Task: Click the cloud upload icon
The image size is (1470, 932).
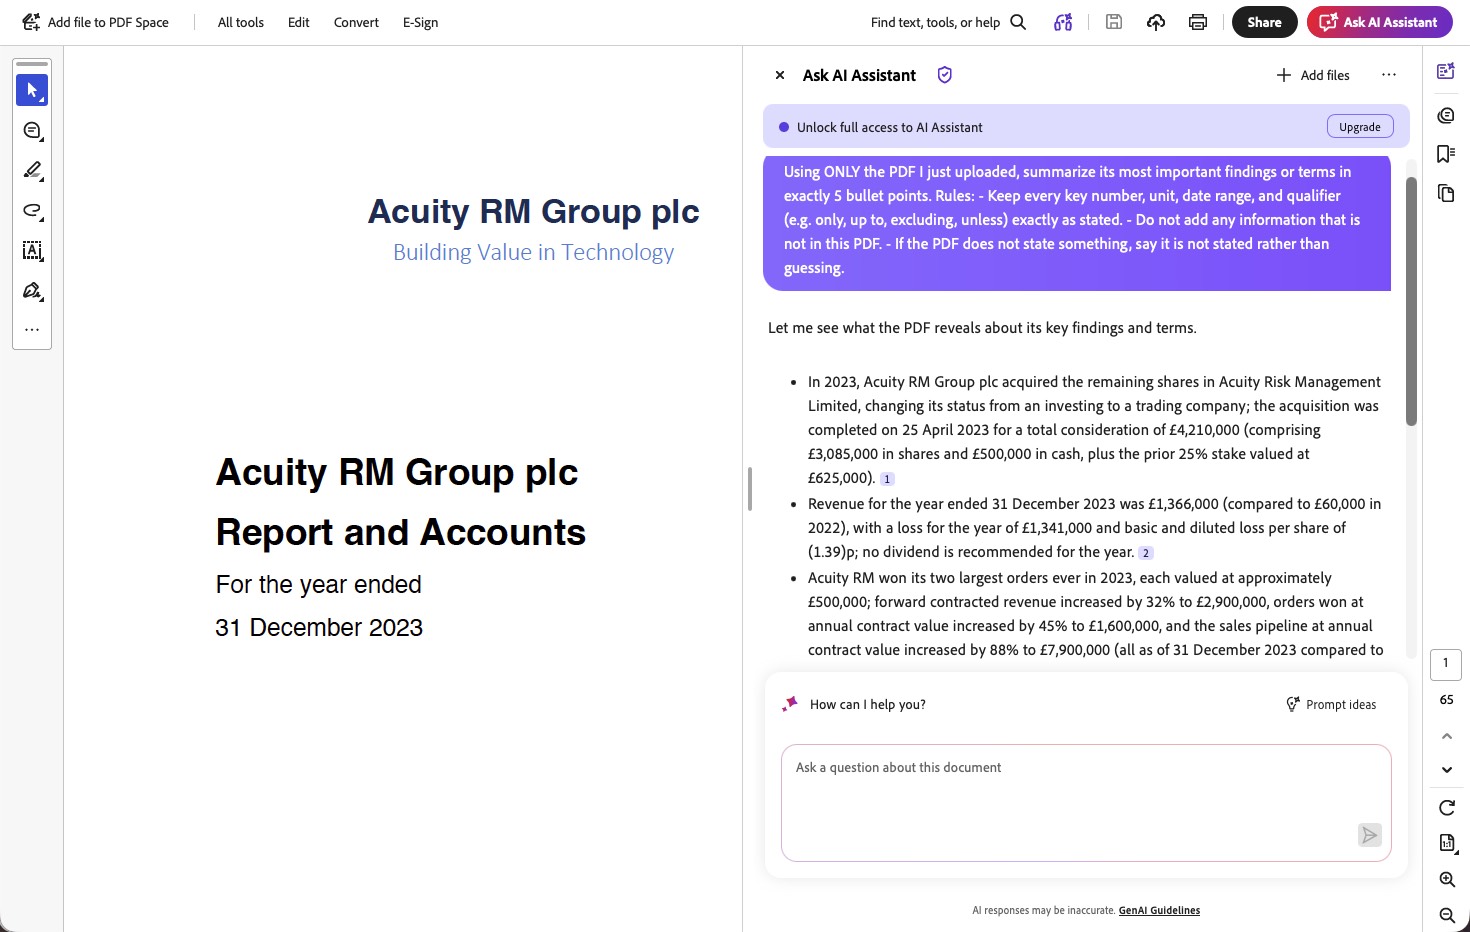Action: (1156, 22)
